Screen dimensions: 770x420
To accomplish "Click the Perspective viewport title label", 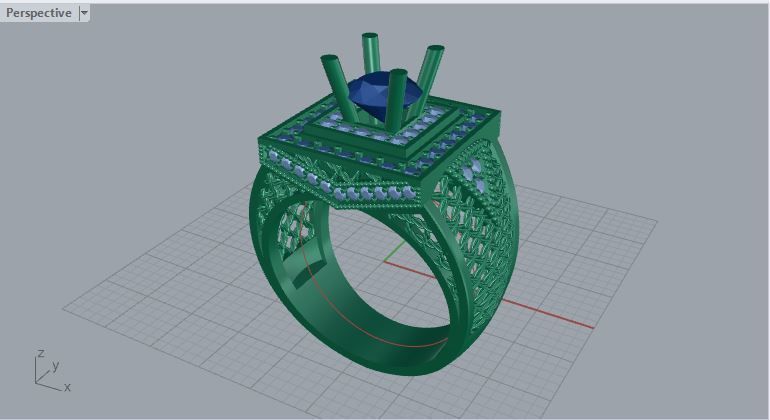I will pos(38,13).
